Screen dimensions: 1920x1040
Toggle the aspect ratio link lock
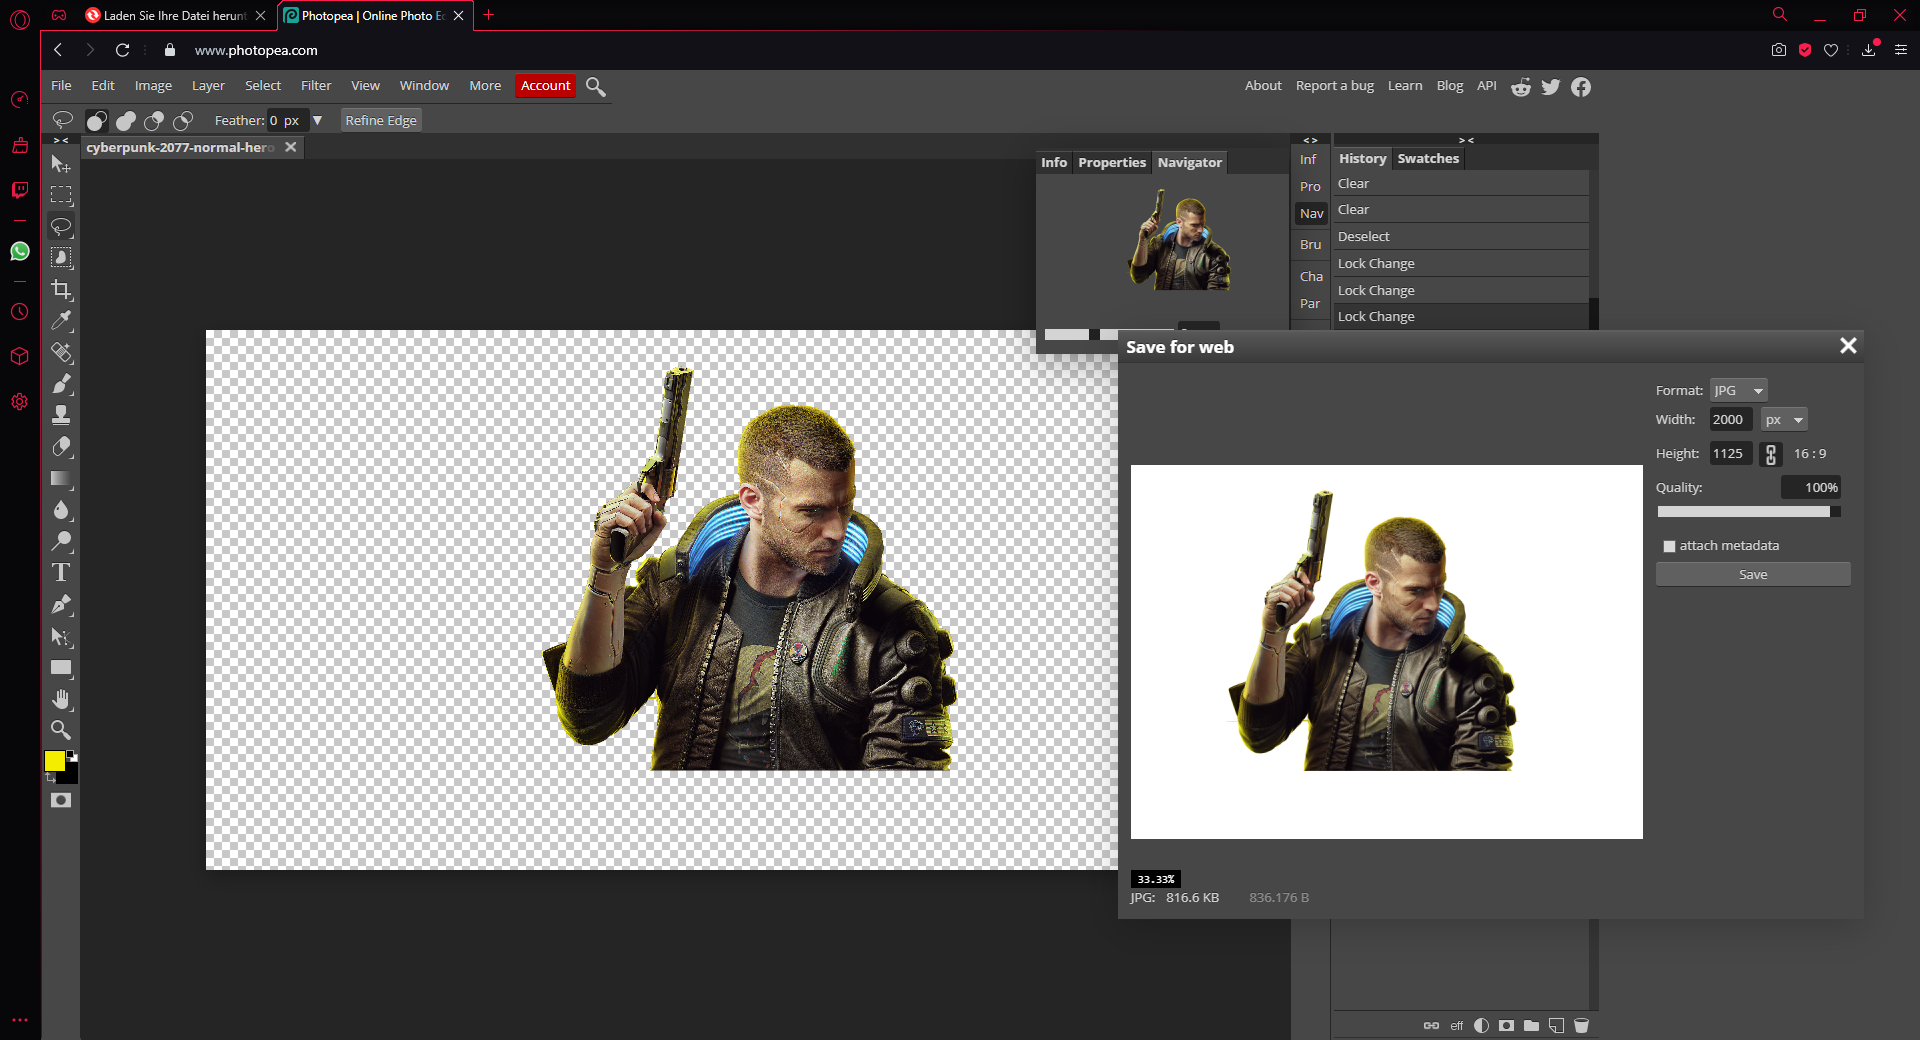pos(1771,454)
